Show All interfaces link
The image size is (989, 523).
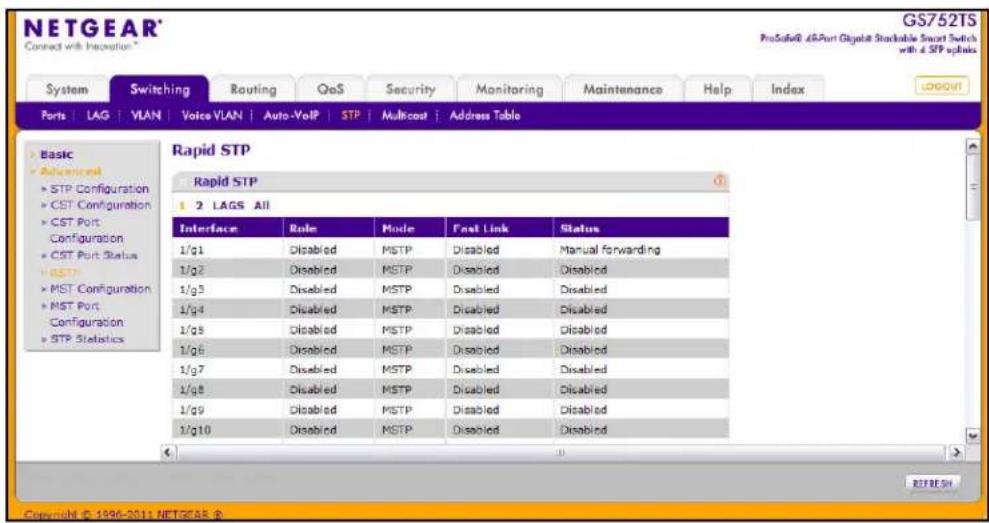(x=261, y=205)
